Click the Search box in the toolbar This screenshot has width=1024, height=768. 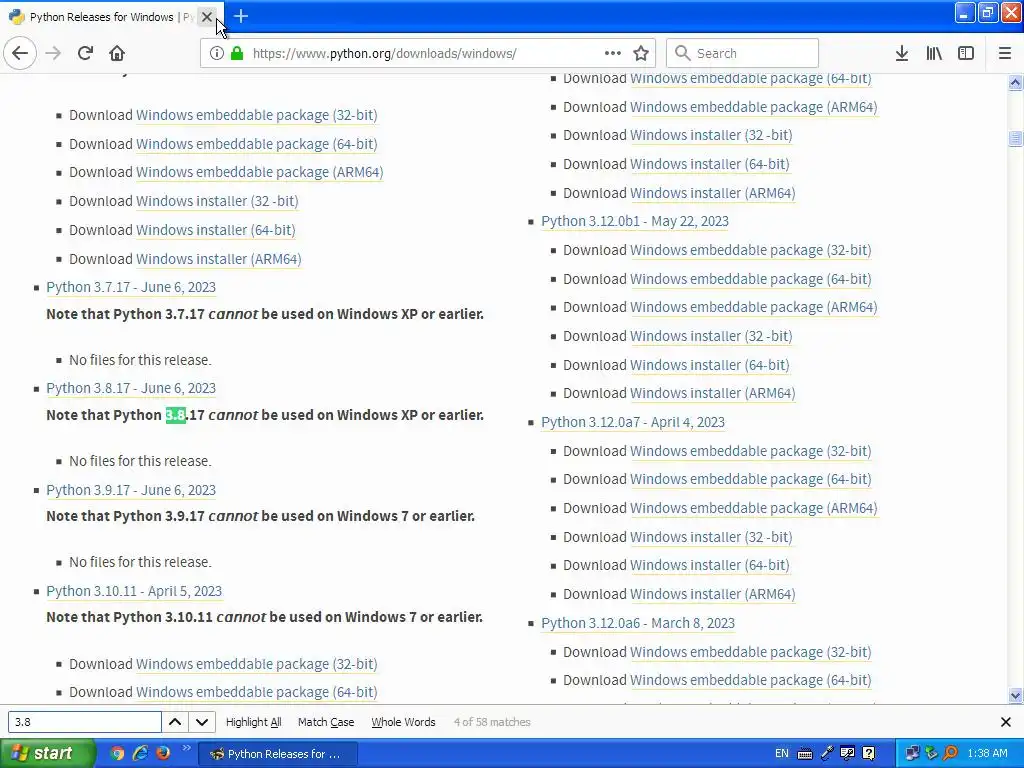coord(742,53)
